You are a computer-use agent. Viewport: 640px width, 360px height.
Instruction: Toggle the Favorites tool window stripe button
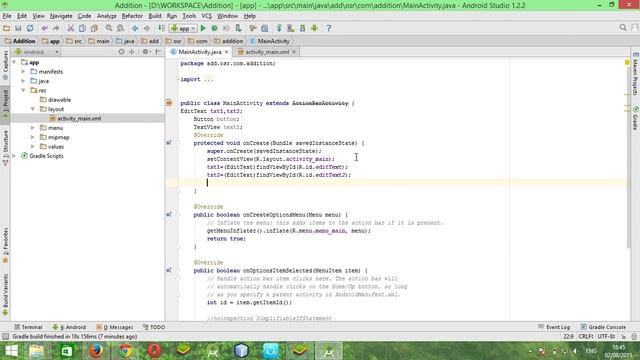pyautogui.click(x=5, y=245)
